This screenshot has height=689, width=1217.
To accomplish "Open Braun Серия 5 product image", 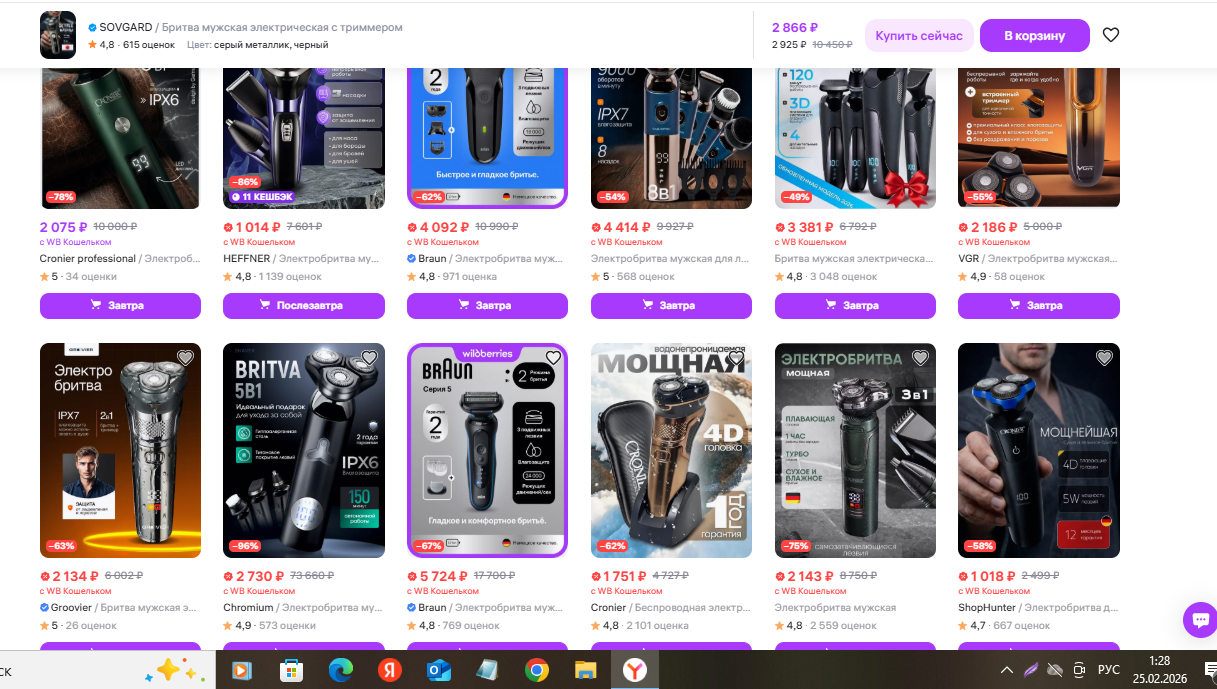I will pos(488,450).
